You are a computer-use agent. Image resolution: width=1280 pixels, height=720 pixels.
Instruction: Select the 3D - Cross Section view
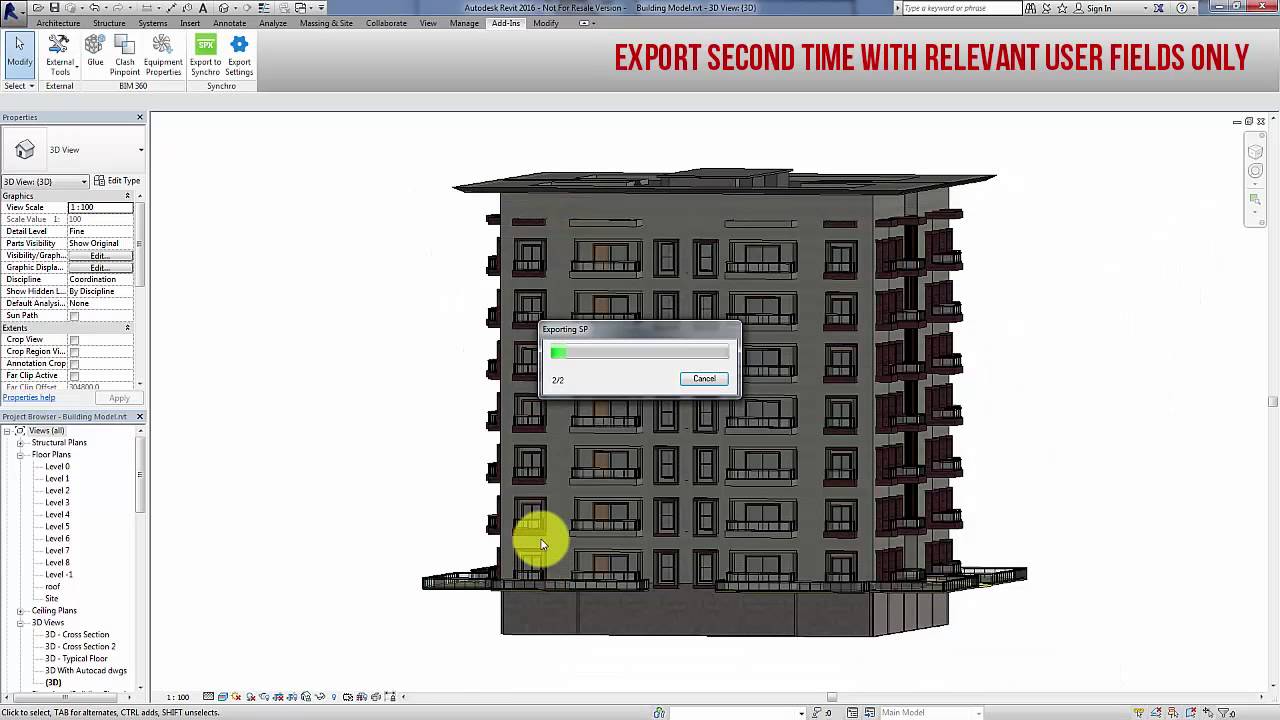pos(77,635)
